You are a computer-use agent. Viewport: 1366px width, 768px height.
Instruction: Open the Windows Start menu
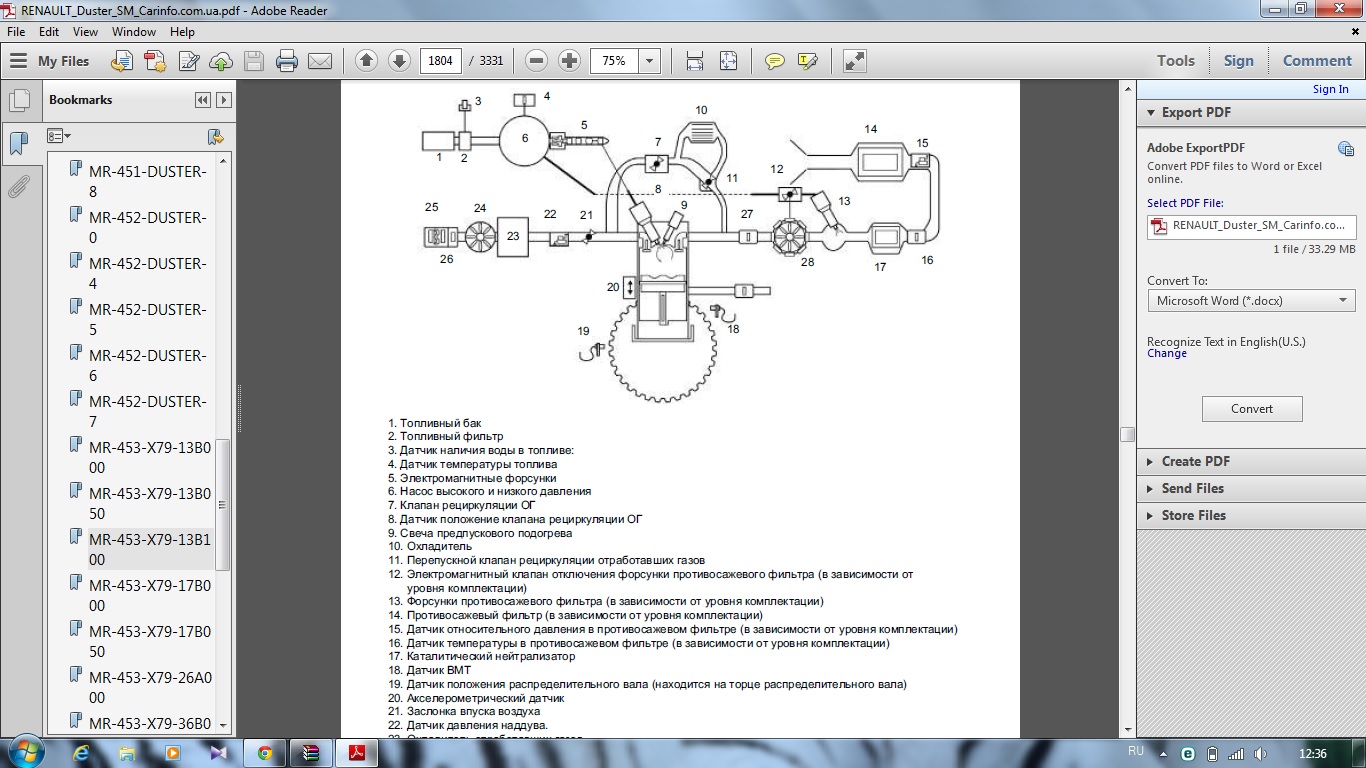coord(25,753)
